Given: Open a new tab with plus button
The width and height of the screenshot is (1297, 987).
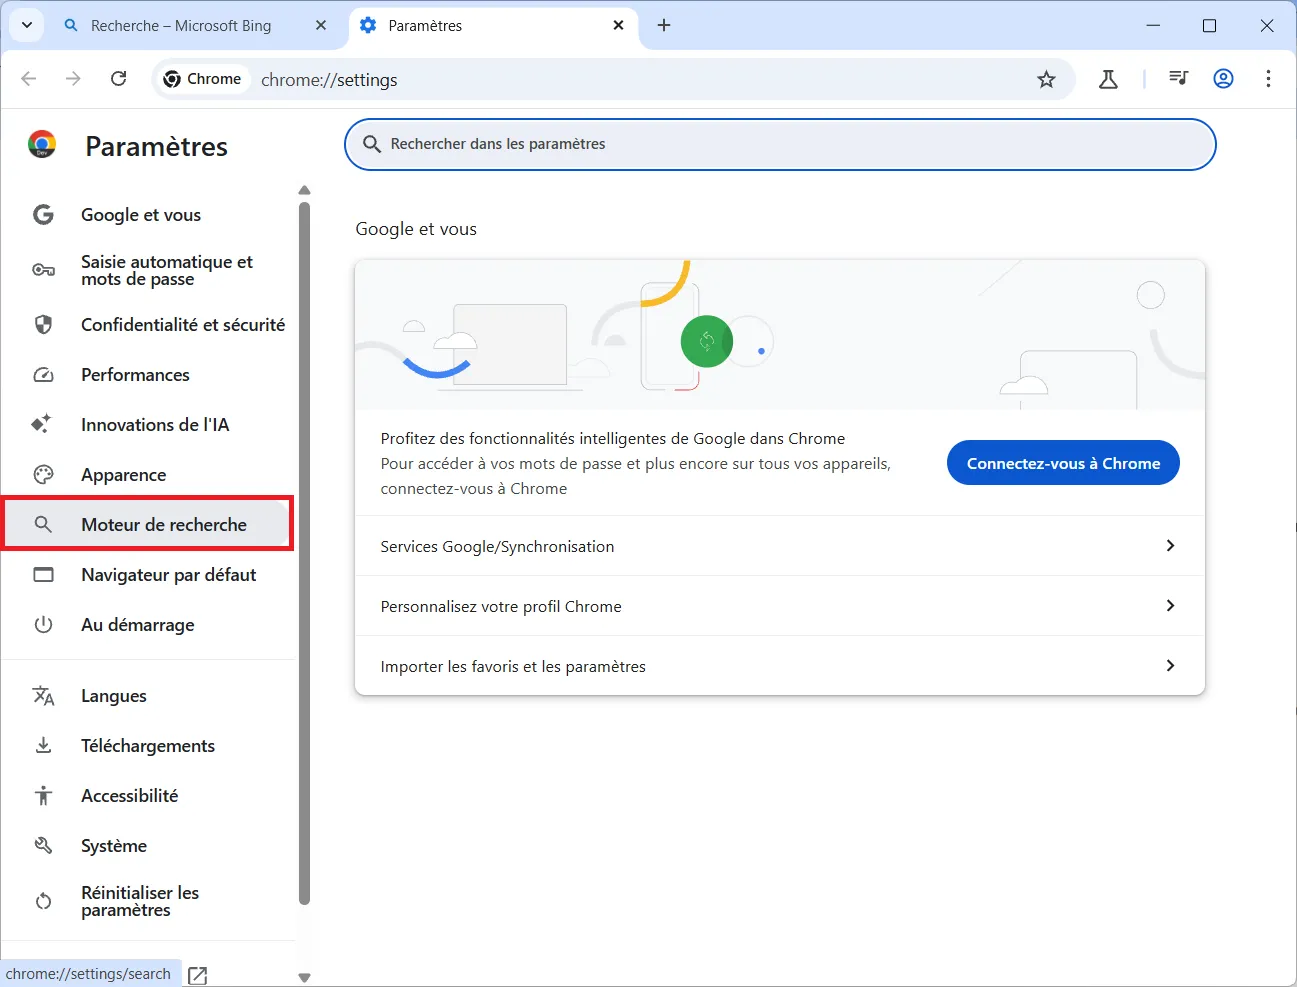Looking at the screenshot, I should 664,26.
